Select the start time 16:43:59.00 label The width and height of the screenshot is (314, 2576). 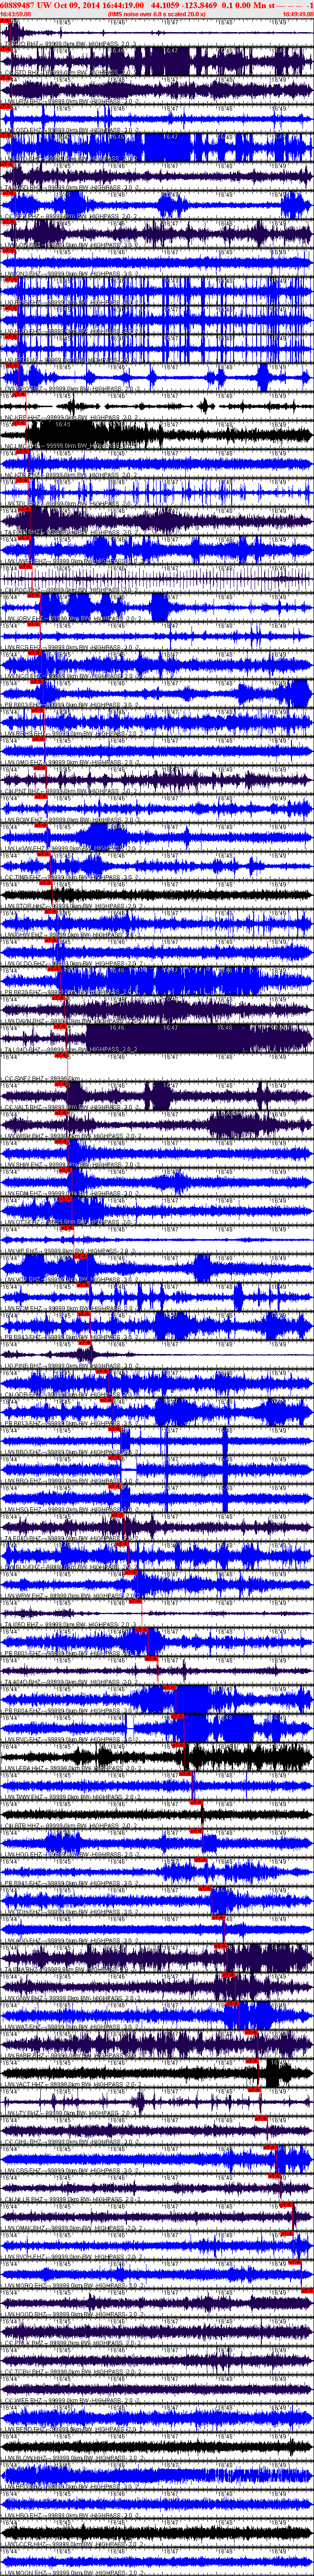(16, 14)
